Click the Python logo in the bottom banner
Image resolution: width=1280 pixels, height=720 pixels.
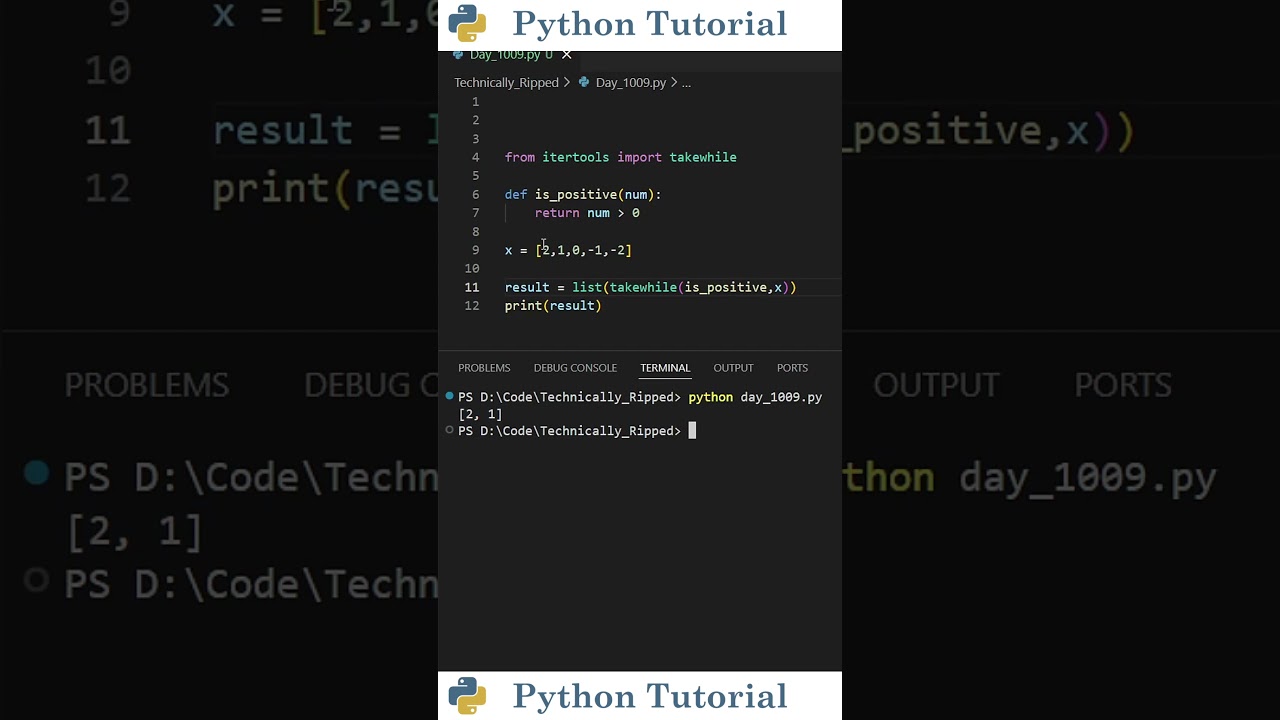(467, 696)
